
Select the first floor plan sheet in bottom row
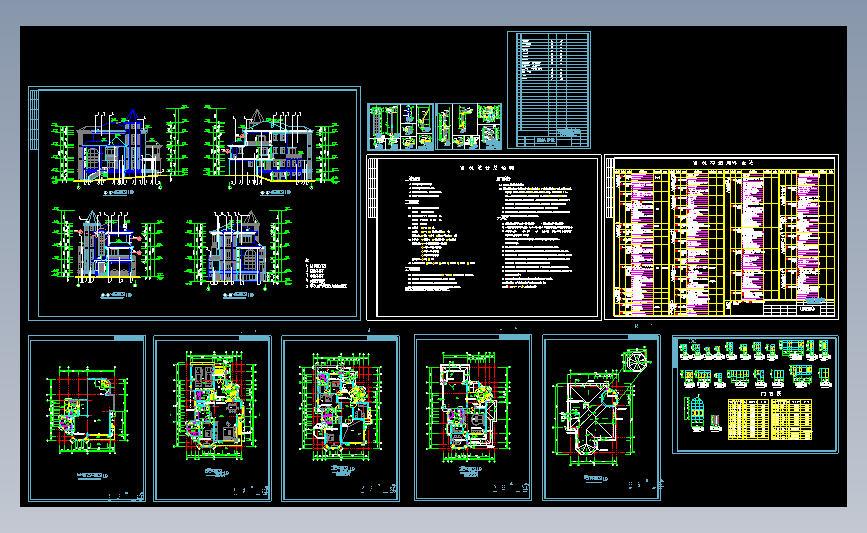click(x=87, y=418)
